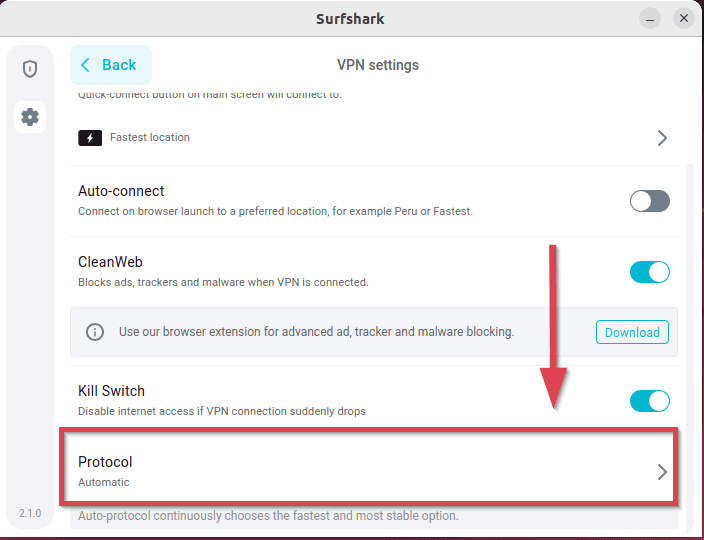Click the VPN settings page title
The height and width of the screenshot is (540, 704).
(377, 65)
